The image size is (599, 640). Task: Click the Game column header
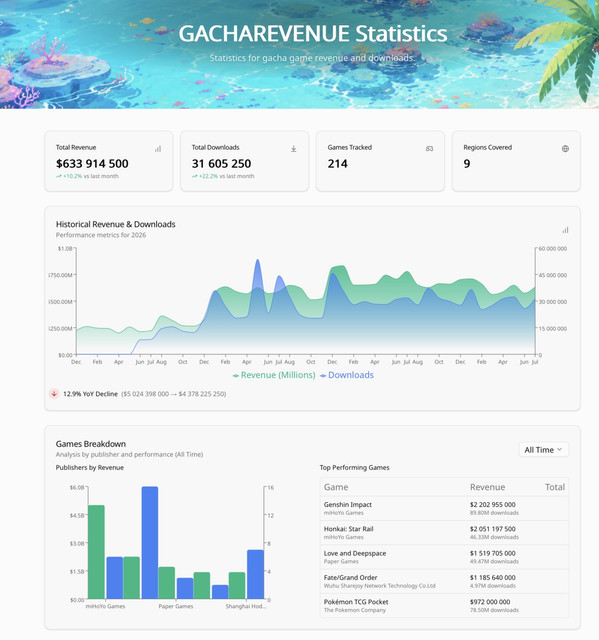(x=336, y=487)
